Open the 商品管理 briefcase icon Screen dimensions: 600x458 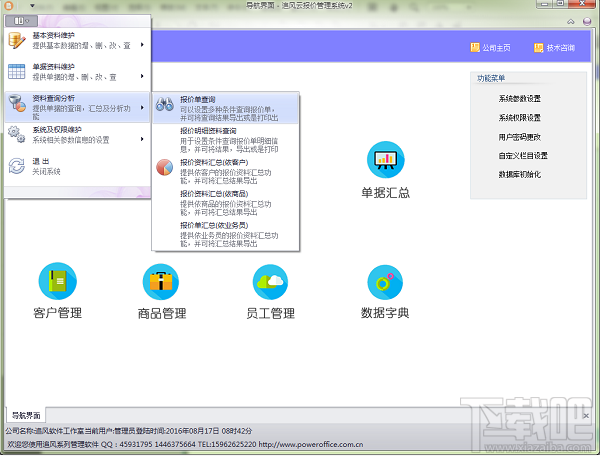tap(161, 282)
